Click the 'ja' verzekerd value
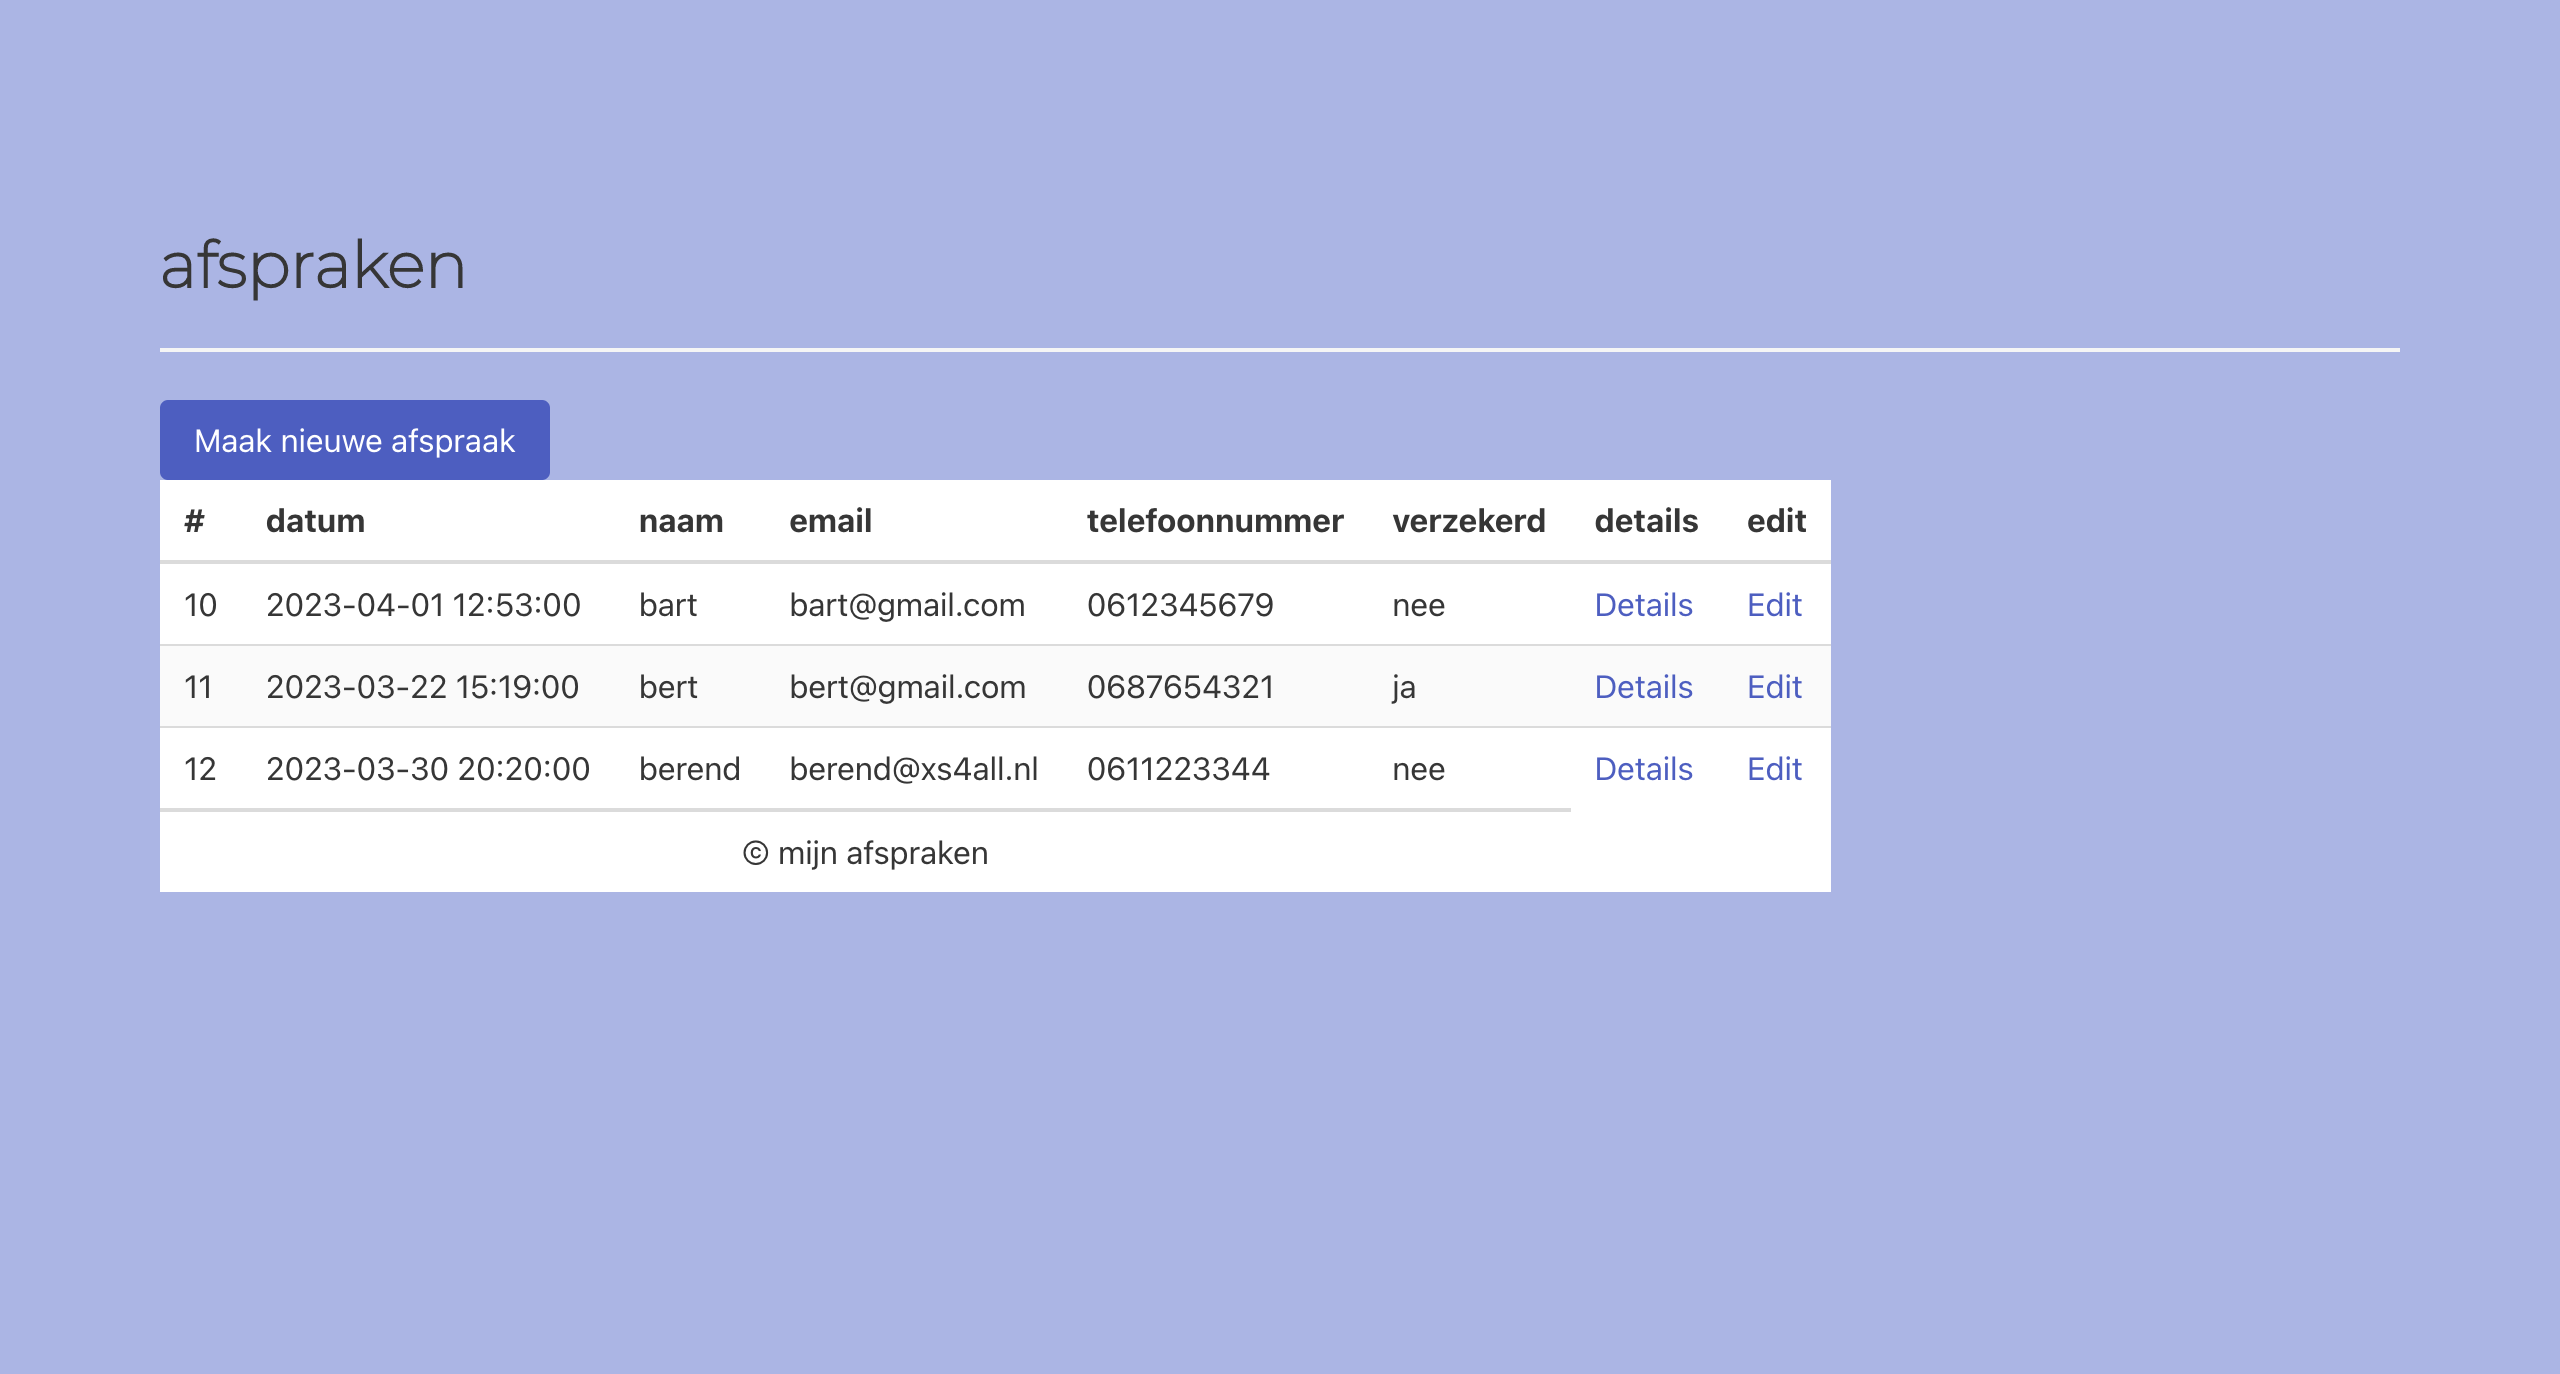 pos(1403,687)
